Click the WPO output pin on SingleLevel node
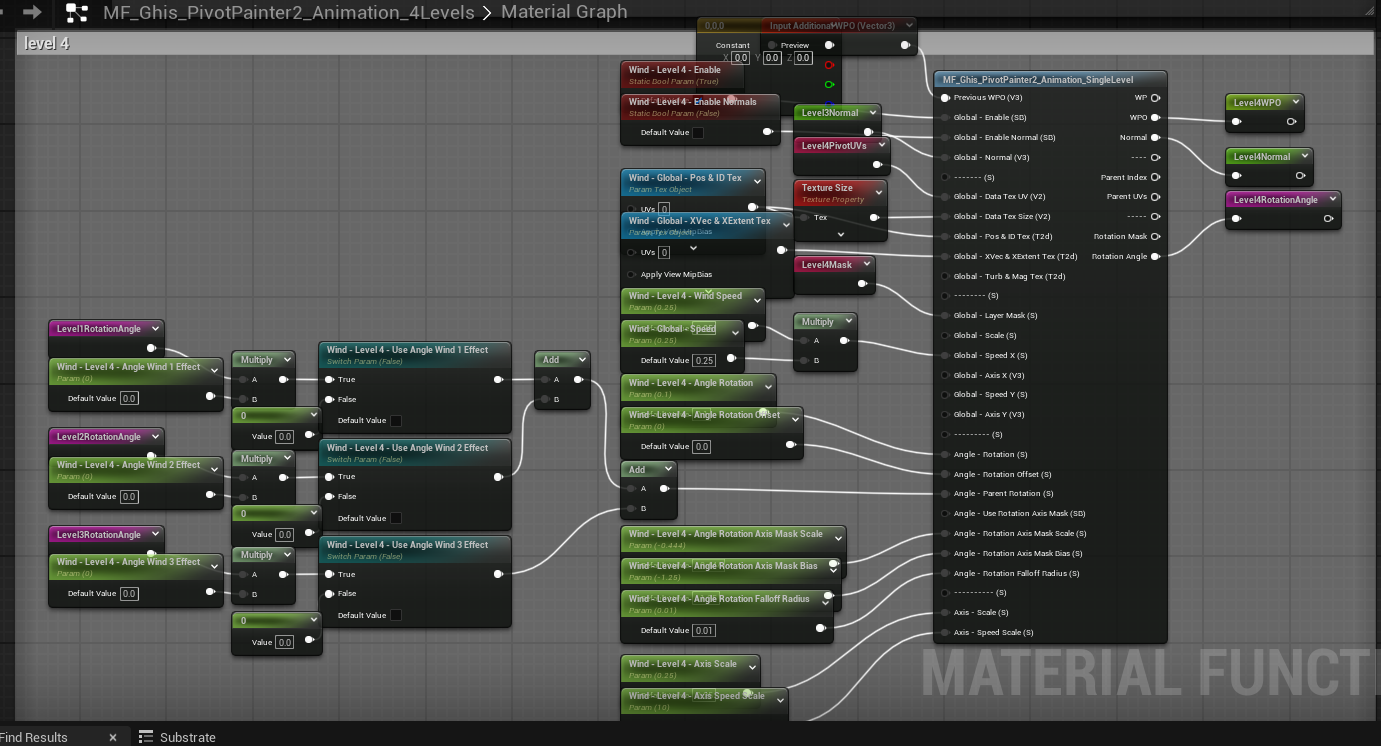The height and width of the screenshot is (746, 1381). tap(1155, 118)
